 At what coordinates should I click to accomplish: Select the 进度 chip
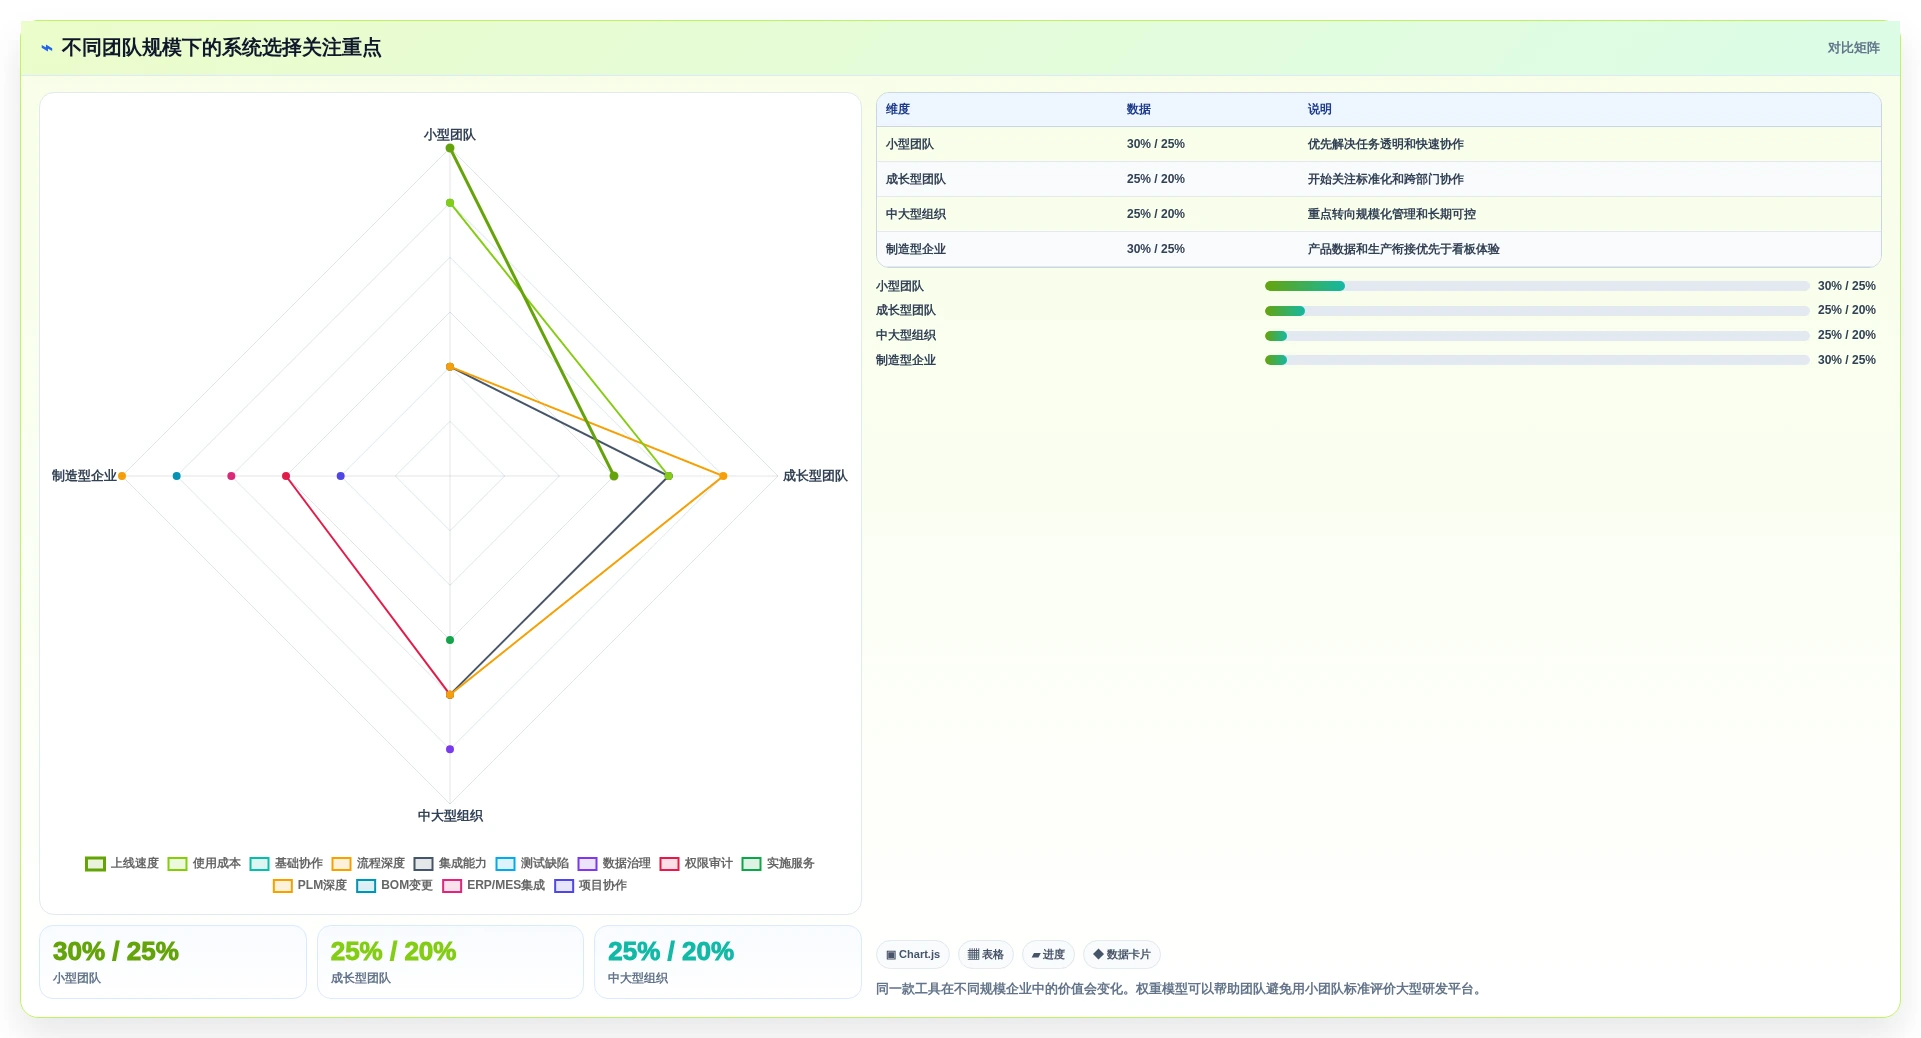click(1048, 955)
